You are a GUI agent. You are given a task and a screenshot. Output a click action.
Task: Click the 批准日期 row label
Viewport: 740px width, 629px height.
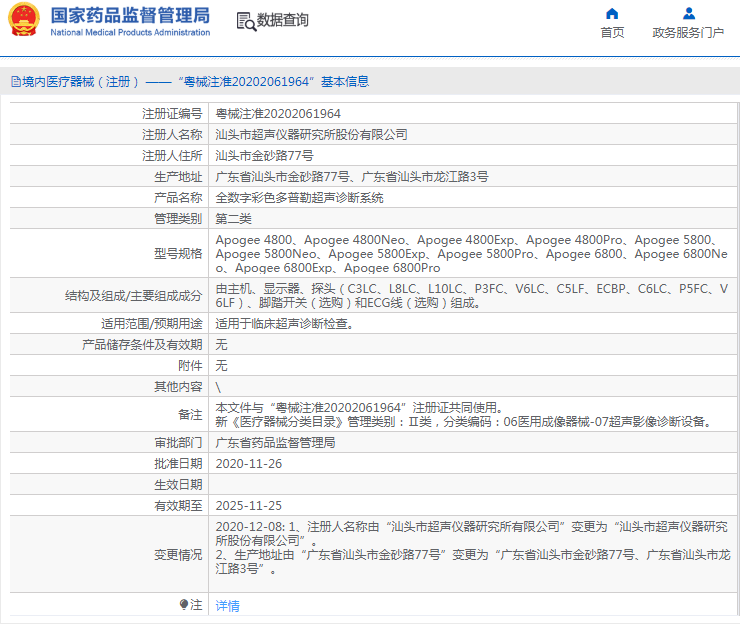click(178, 464)
